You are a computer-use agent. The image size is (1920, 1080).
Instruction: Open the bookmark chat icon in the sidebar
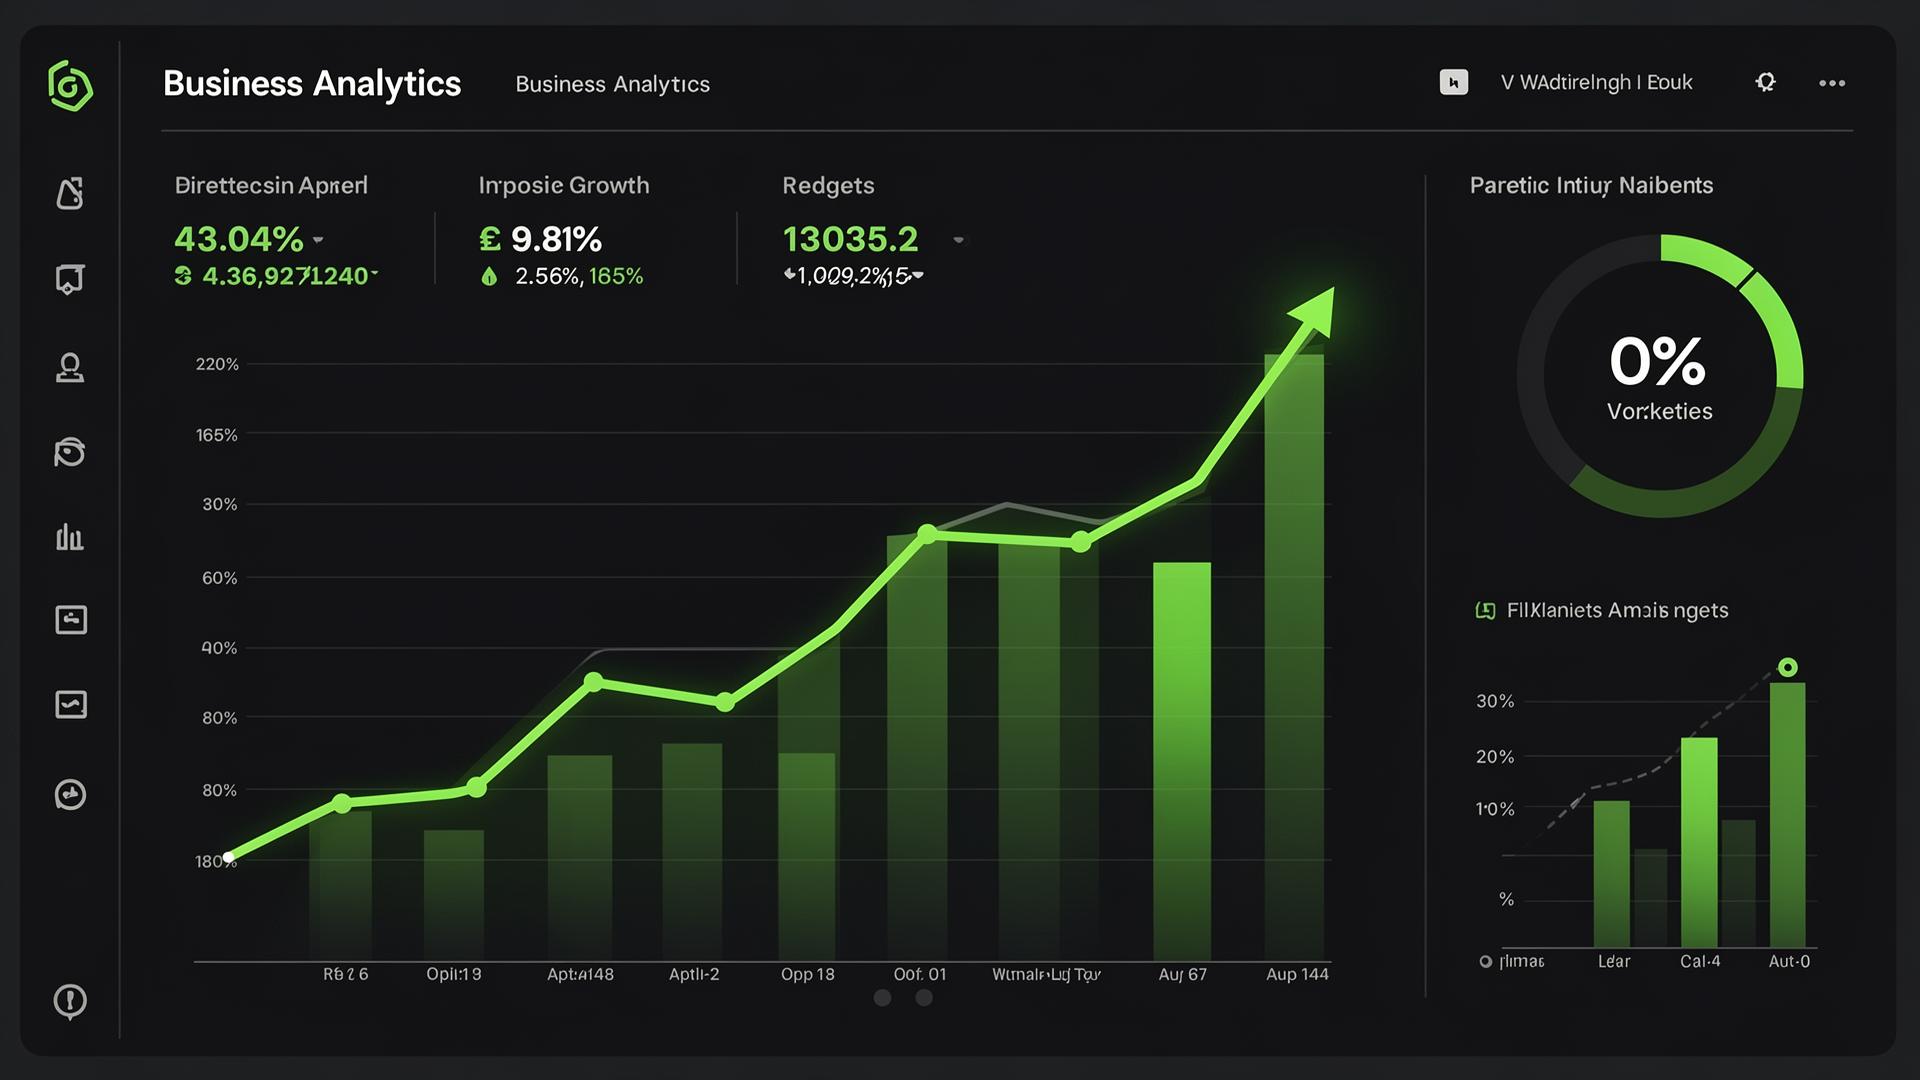point(70,279)
